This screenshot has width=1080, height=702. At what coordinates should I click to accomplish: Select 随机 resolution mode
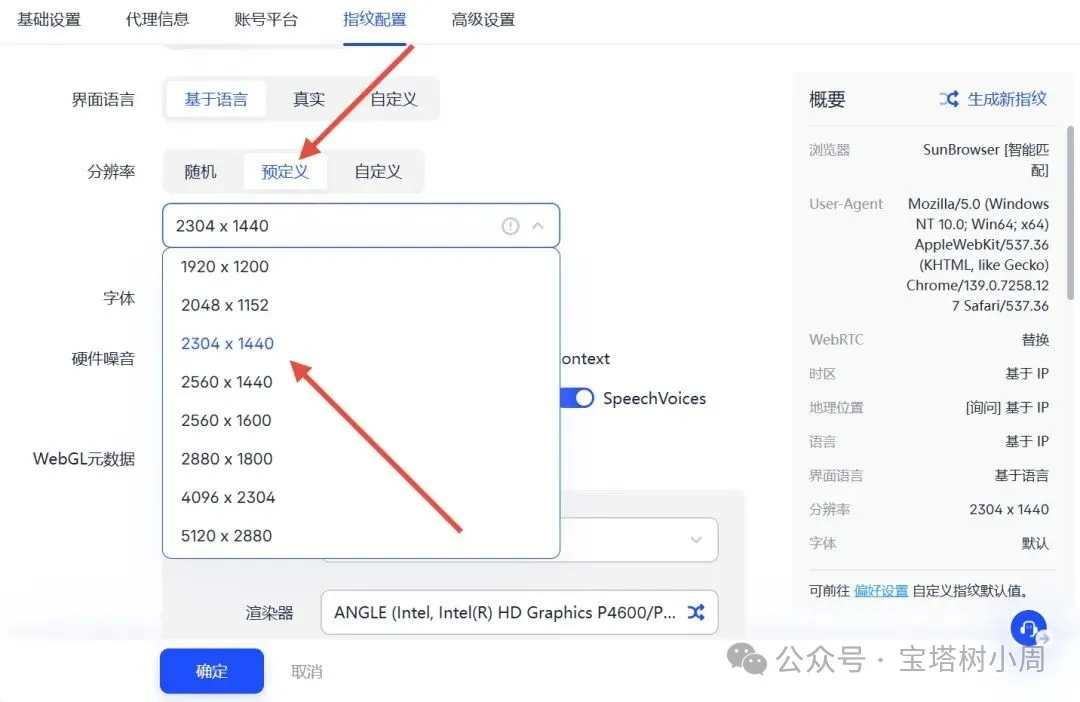click(x=200, y=172)
